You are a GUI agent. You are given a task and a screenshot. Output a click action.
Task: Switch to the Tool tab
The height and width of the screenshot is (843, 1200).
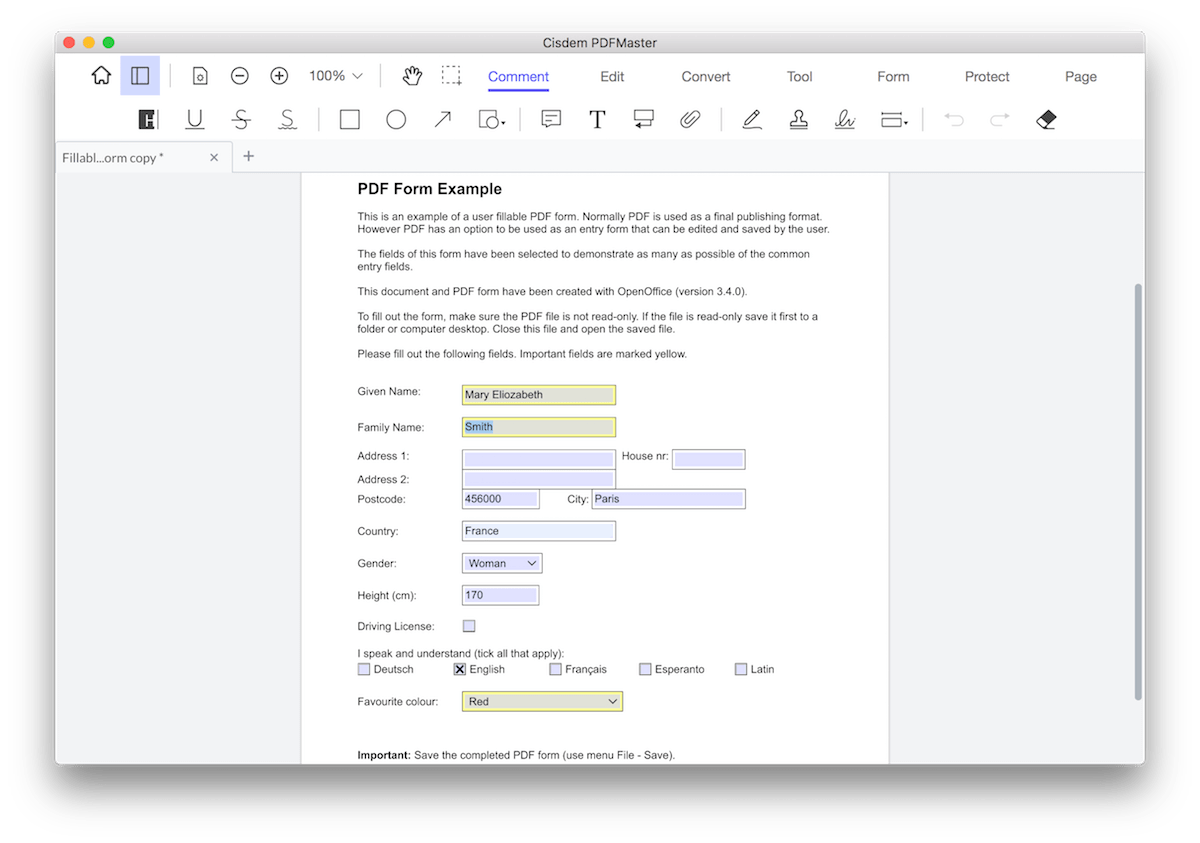(x=799, y=77)
